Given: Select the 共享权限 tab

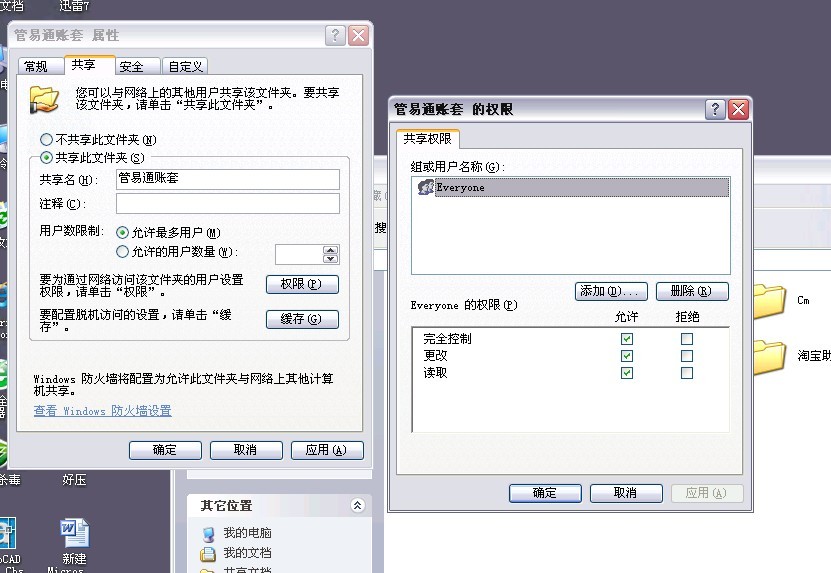Looking at the screenshot, I should tap(427, 139).
